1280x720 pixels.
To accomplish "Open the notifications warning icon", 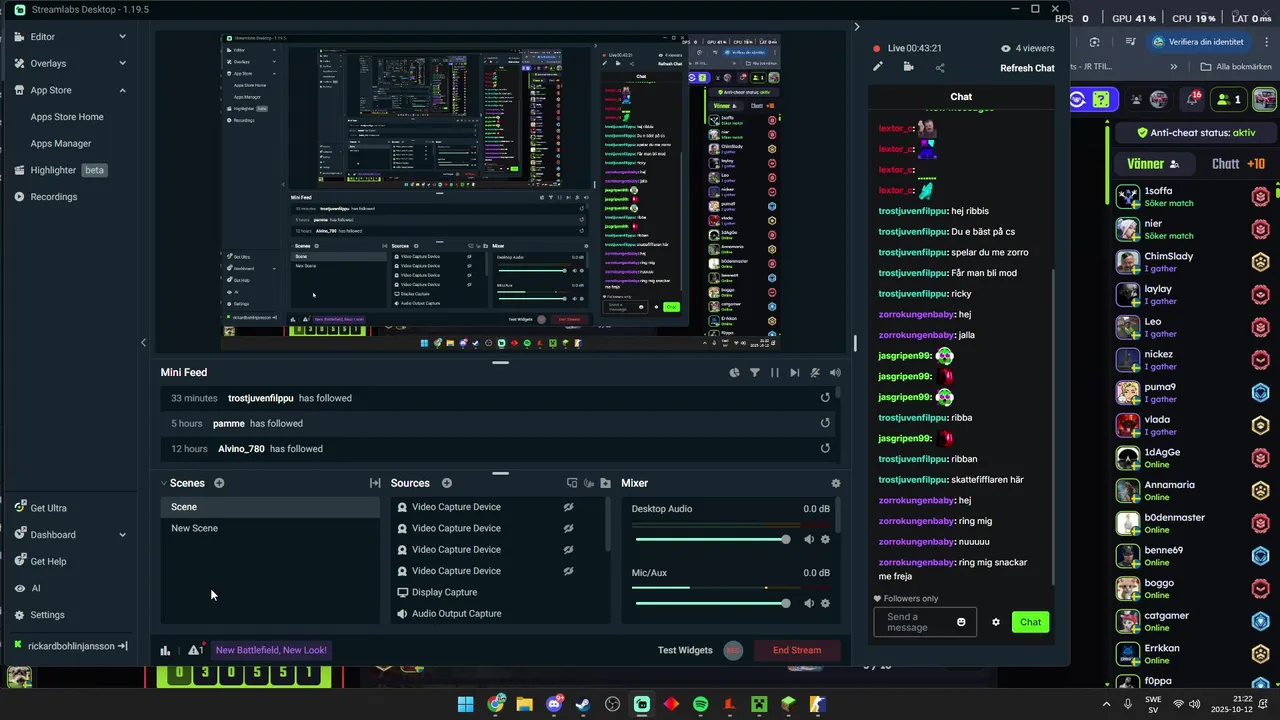I will tap(195, 650).
